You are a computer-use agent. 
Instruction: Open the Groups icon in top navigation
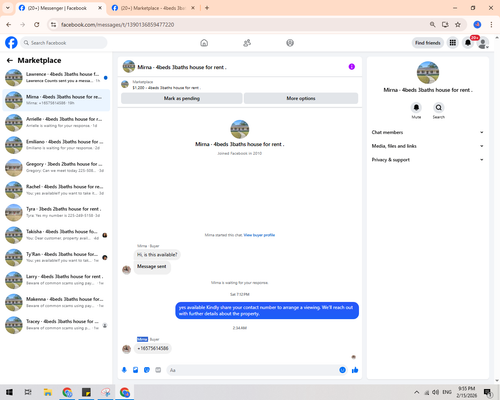(x=290, y=43)
